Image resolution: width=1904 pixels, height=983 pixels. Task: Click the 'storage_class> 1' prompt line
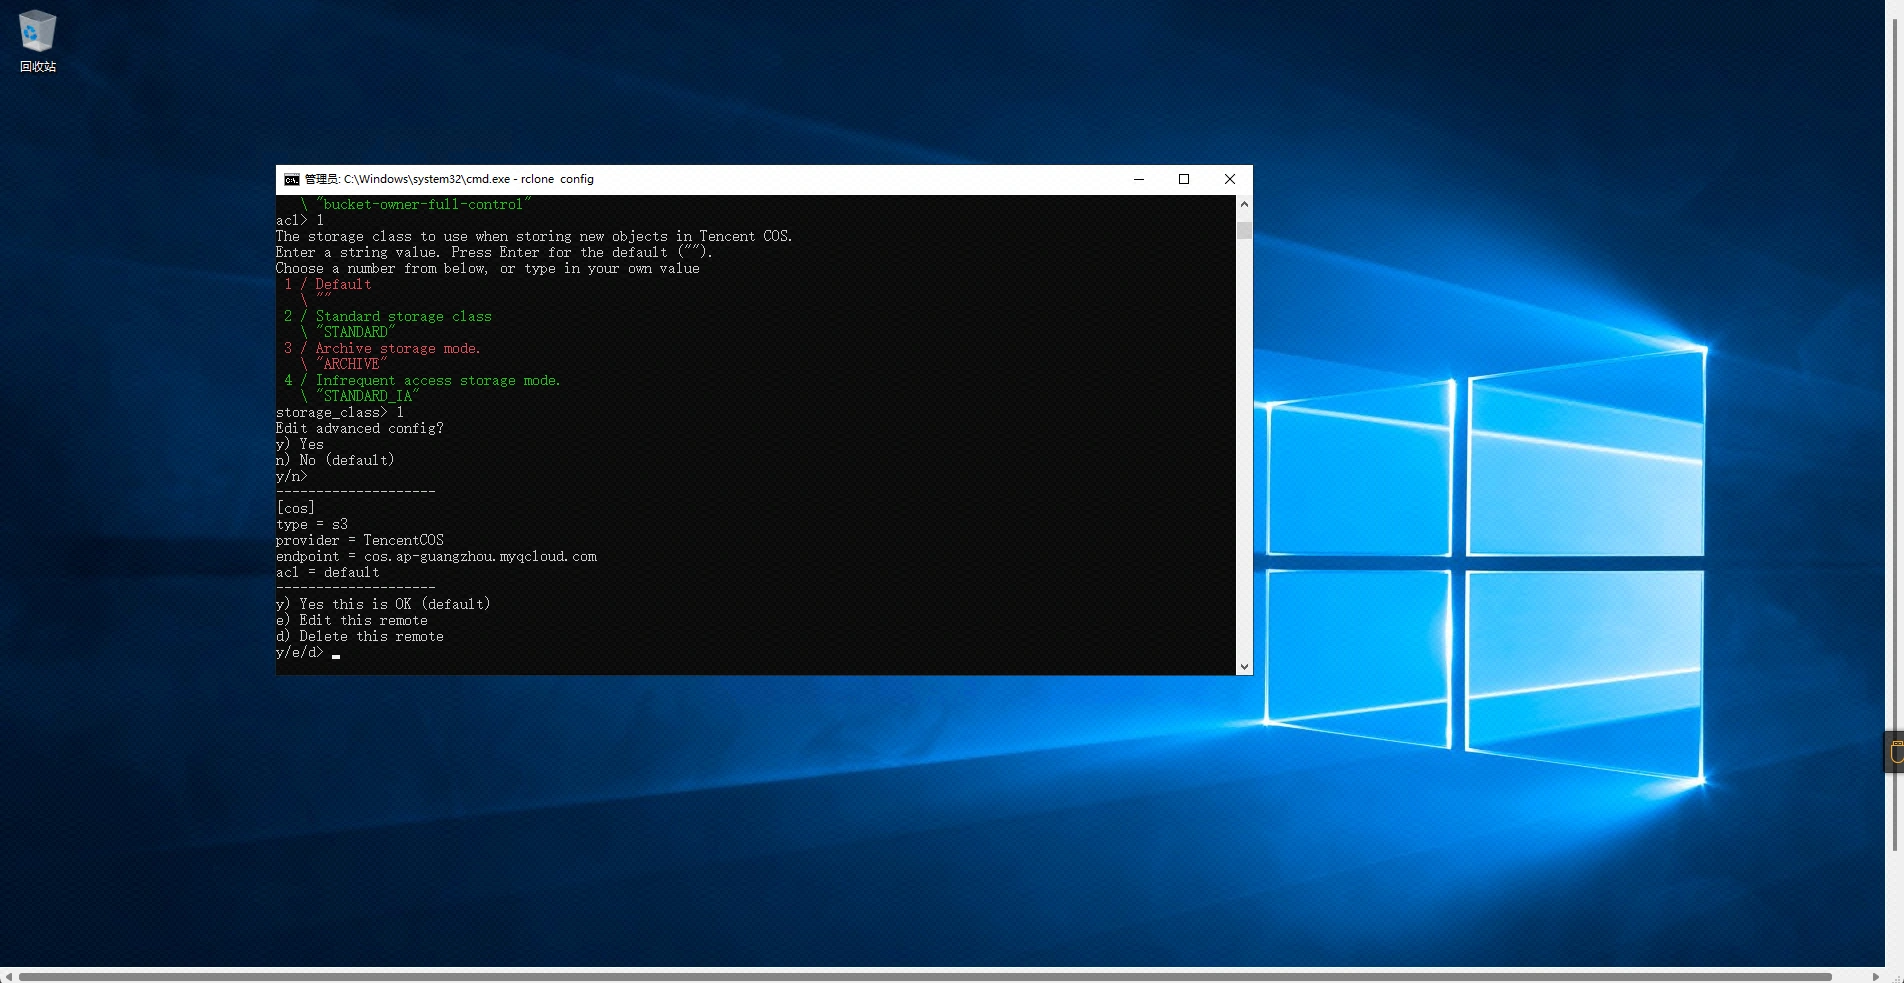(340, 412)
